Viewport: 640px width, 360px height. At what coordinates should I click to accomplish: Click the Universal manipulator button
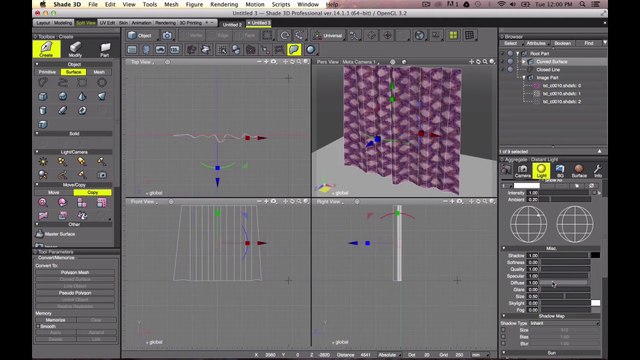(327, 36)
